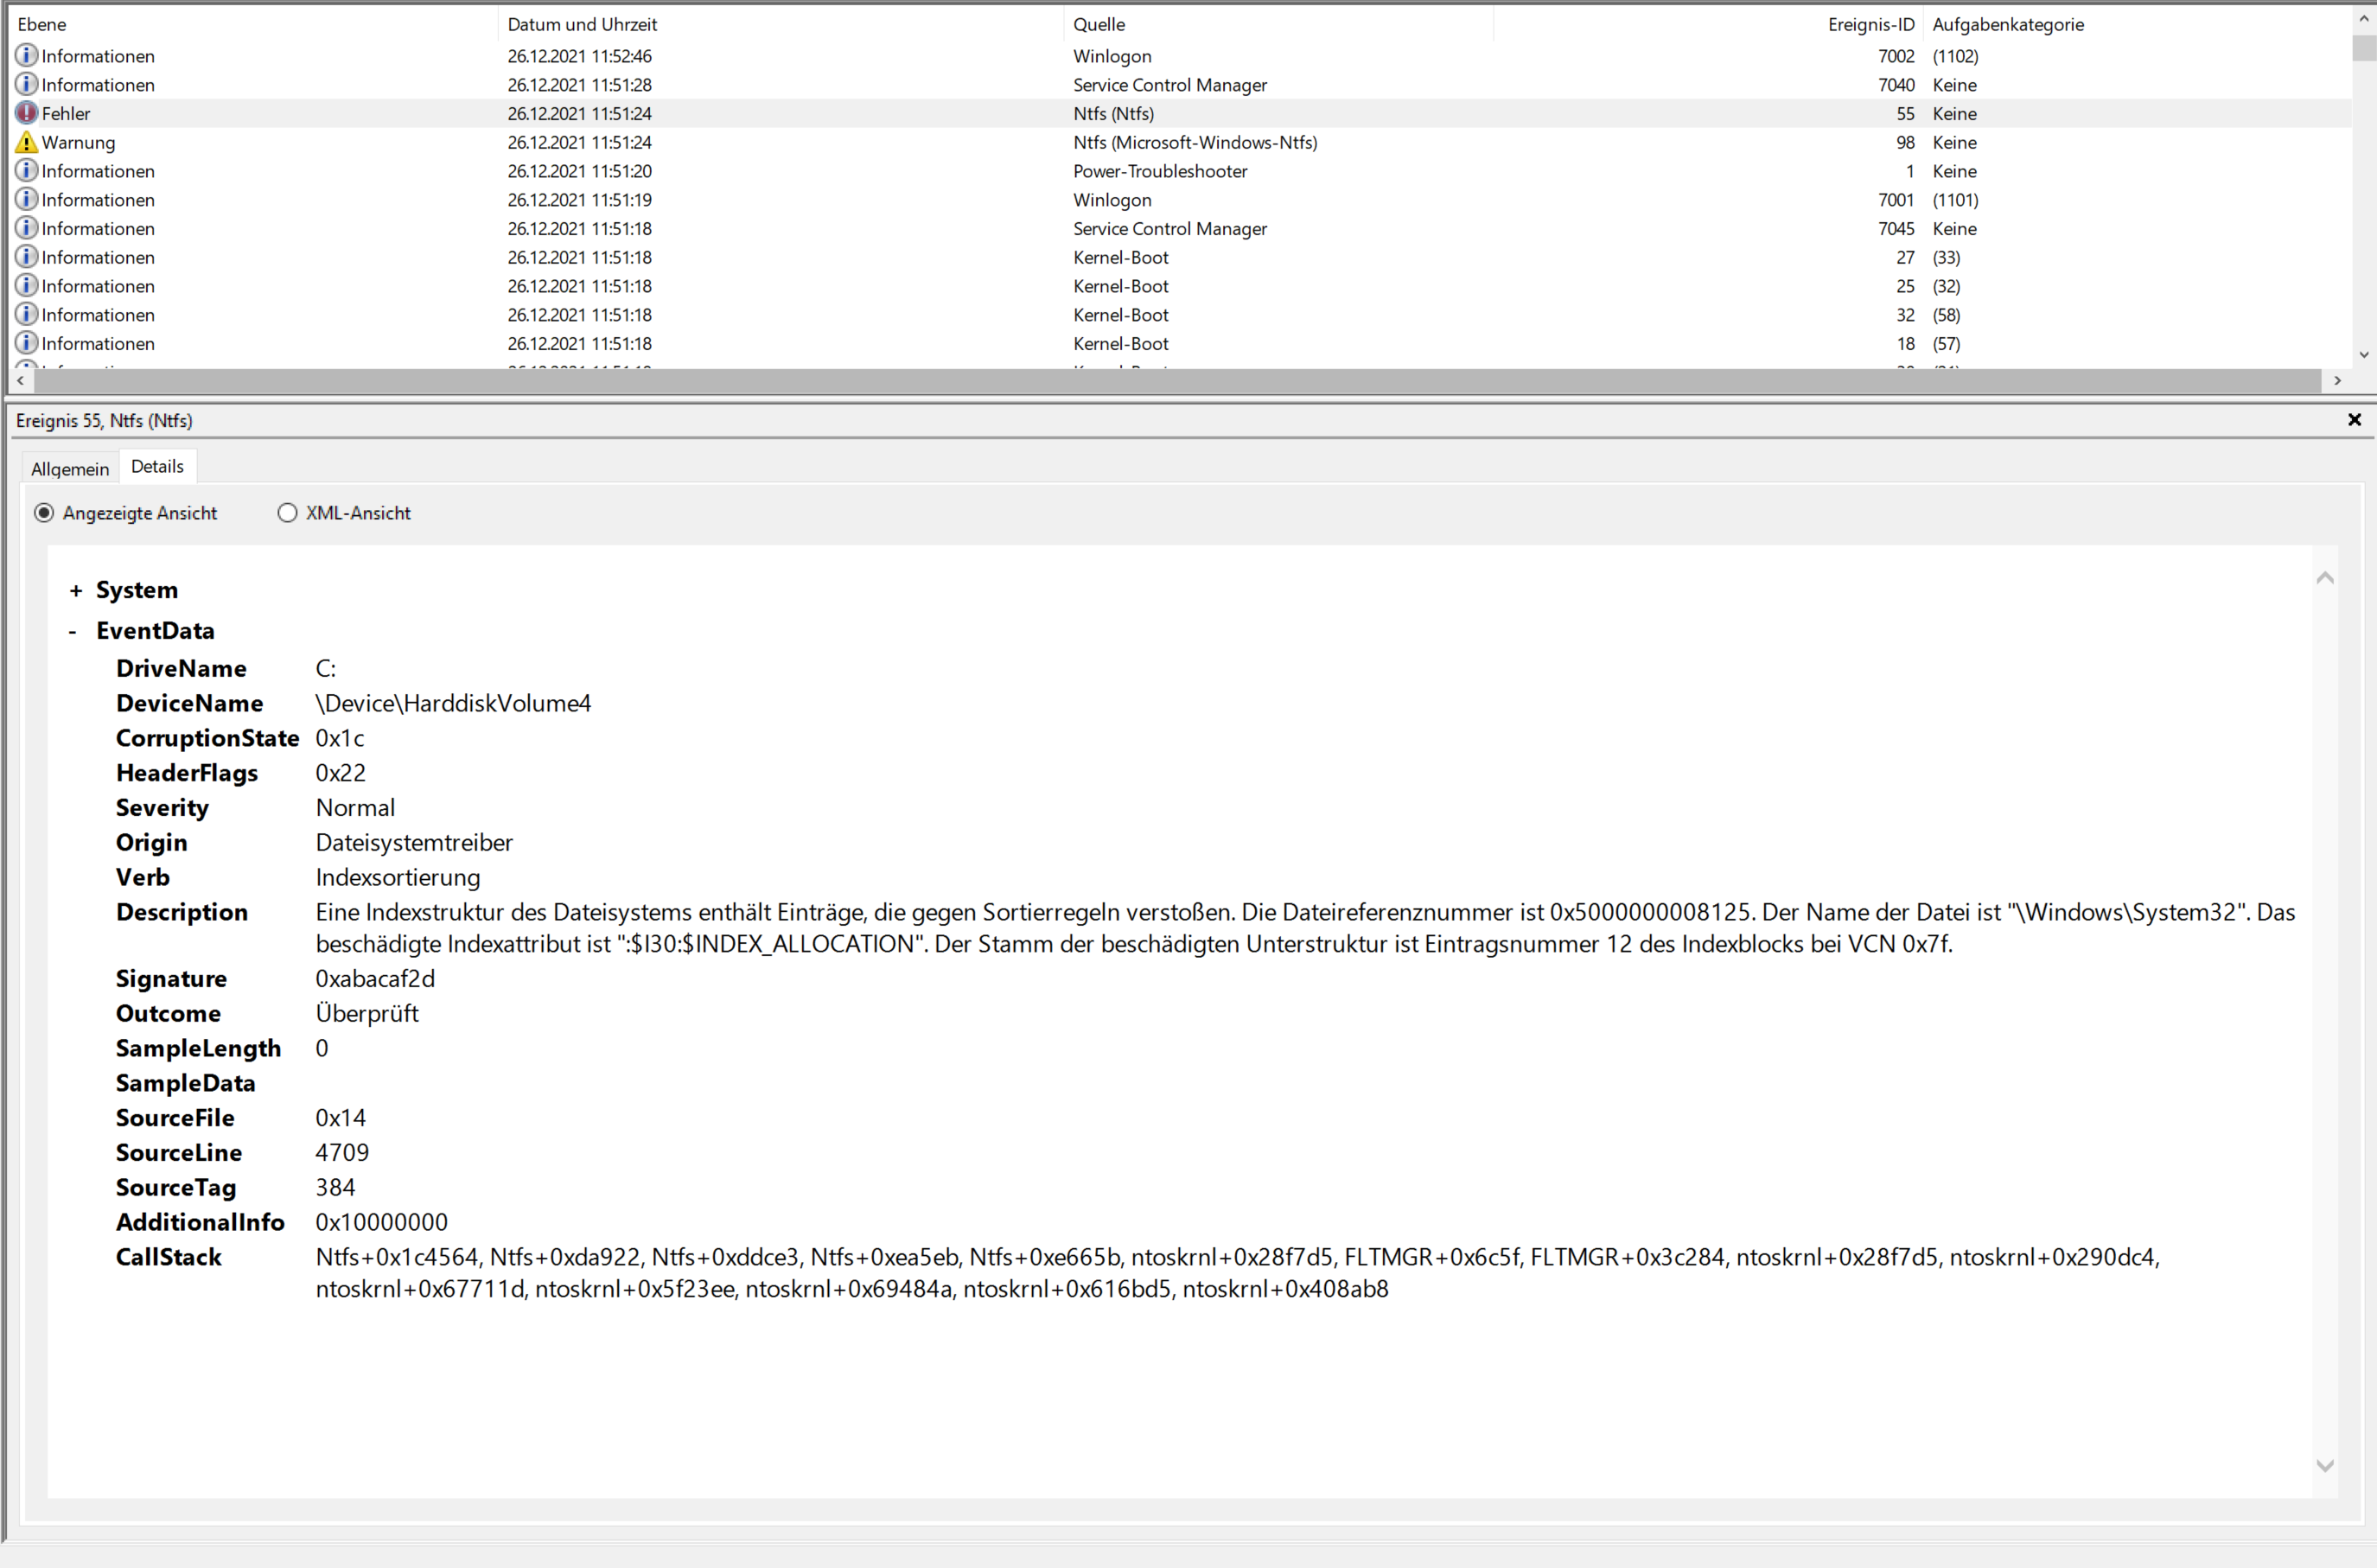
Task: Open the Details tab
Action: click(157, 467)
